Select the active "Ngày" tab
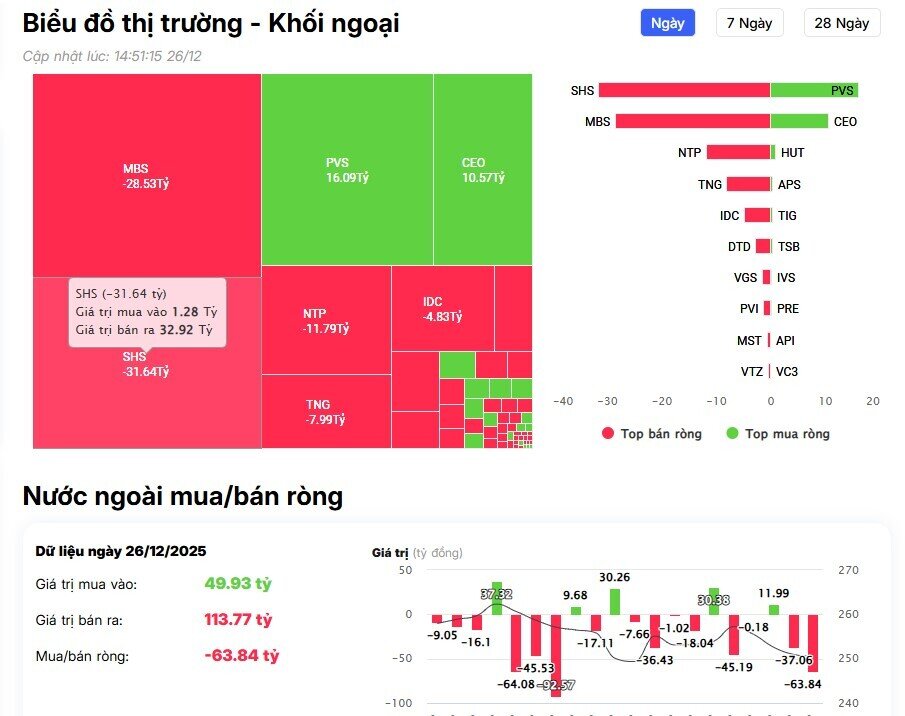The height and width of the screenshot is (716, 905). (666, 23)
